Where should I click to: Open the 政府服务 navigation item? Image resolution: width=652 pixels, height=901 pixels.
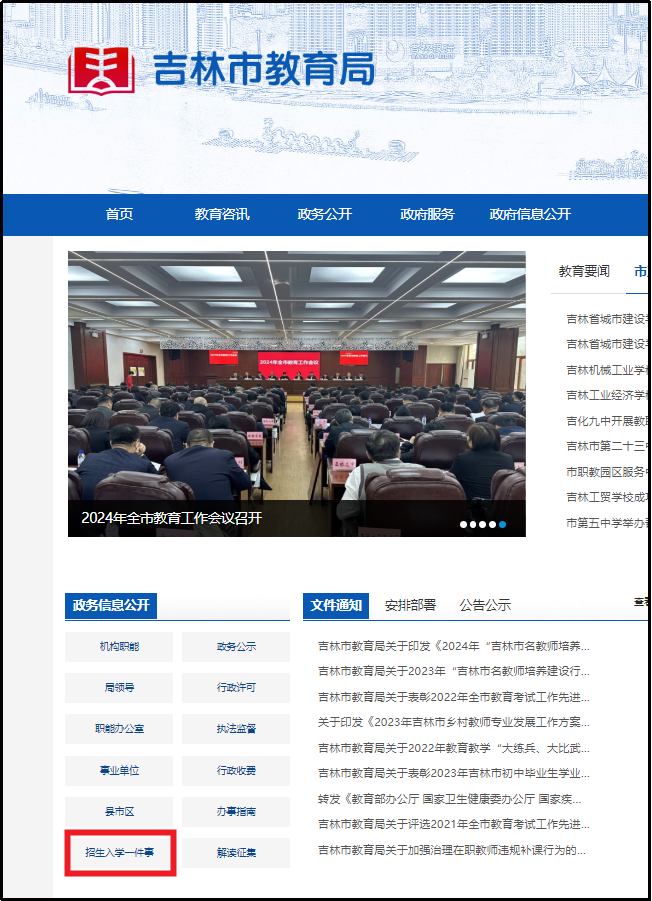[427, 214]
